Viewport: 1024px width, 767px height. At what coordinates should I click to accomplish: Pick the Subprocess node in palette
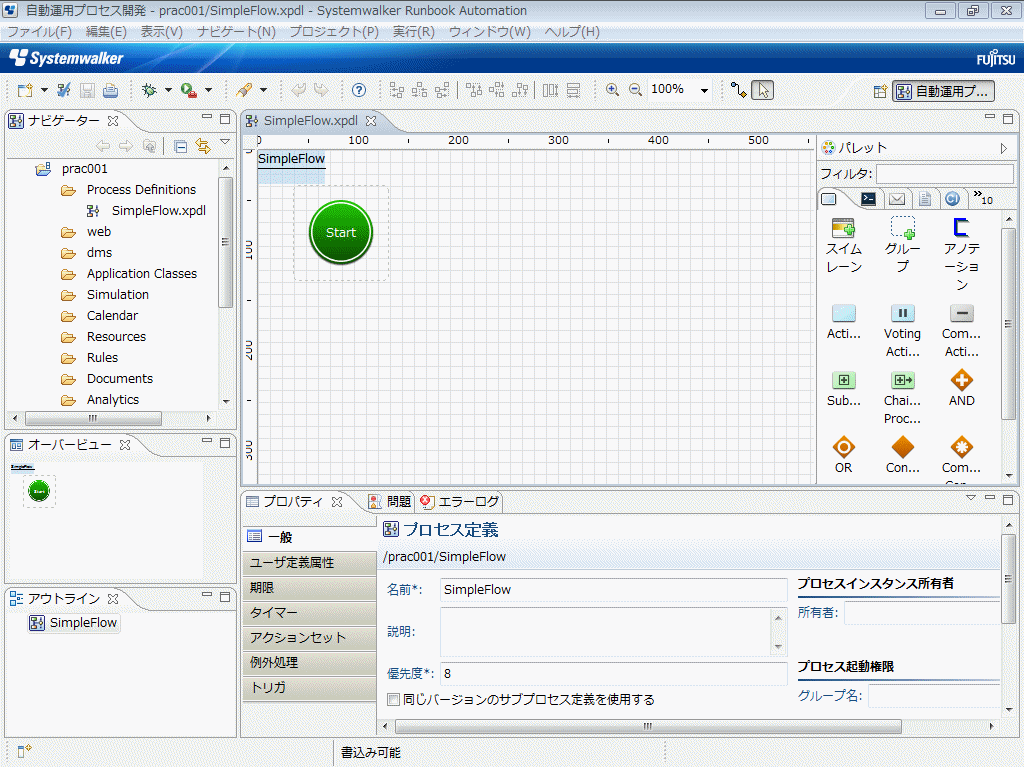pyautogui.click(x=844, y=389)
